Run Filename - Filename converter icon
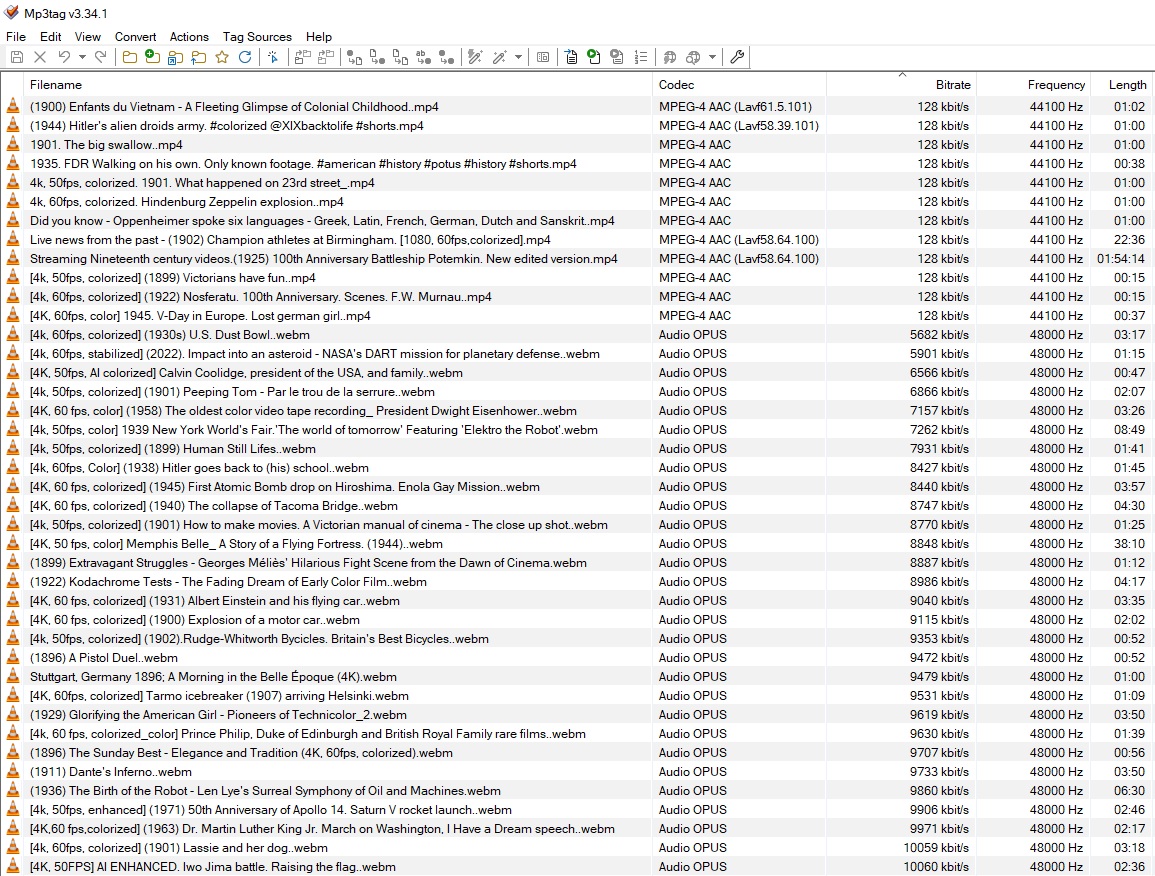1155x876 pixels. 401,57
